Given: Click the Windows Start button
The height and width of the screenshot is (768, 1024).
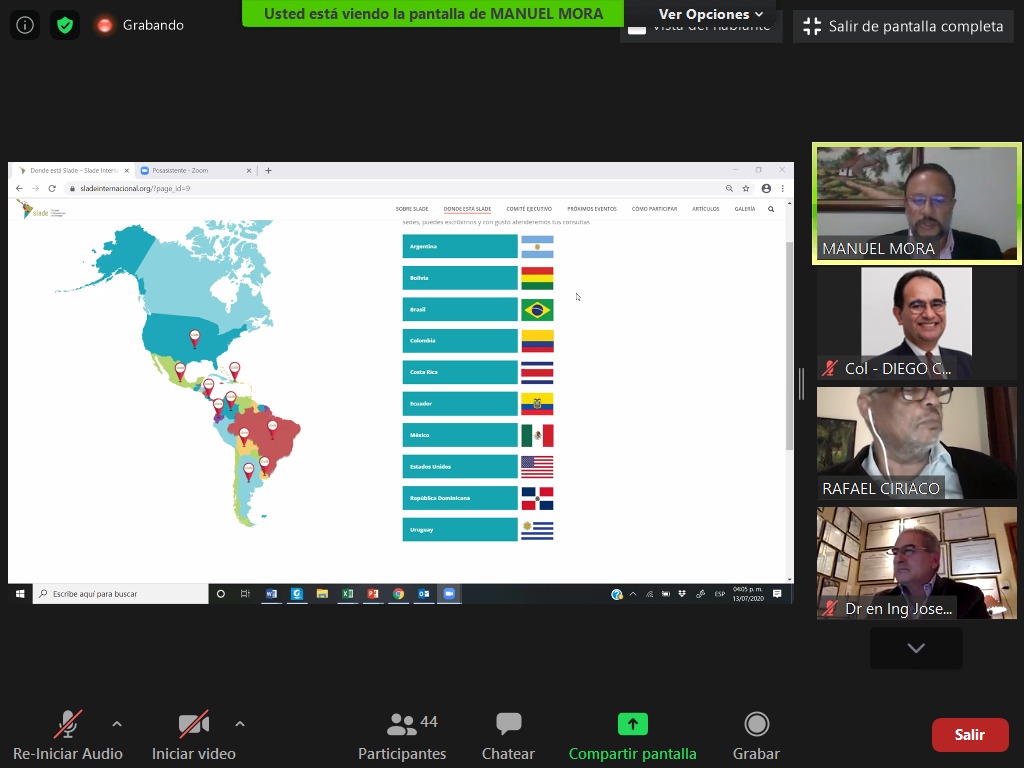Looking at the screenshot, I should tap(20, 594).
